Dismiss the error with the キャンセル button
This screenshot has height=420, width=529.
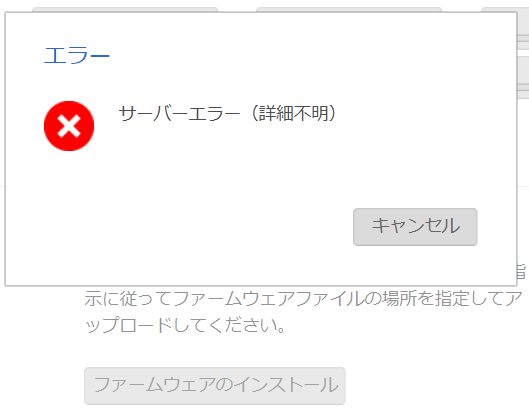(415, 227)
